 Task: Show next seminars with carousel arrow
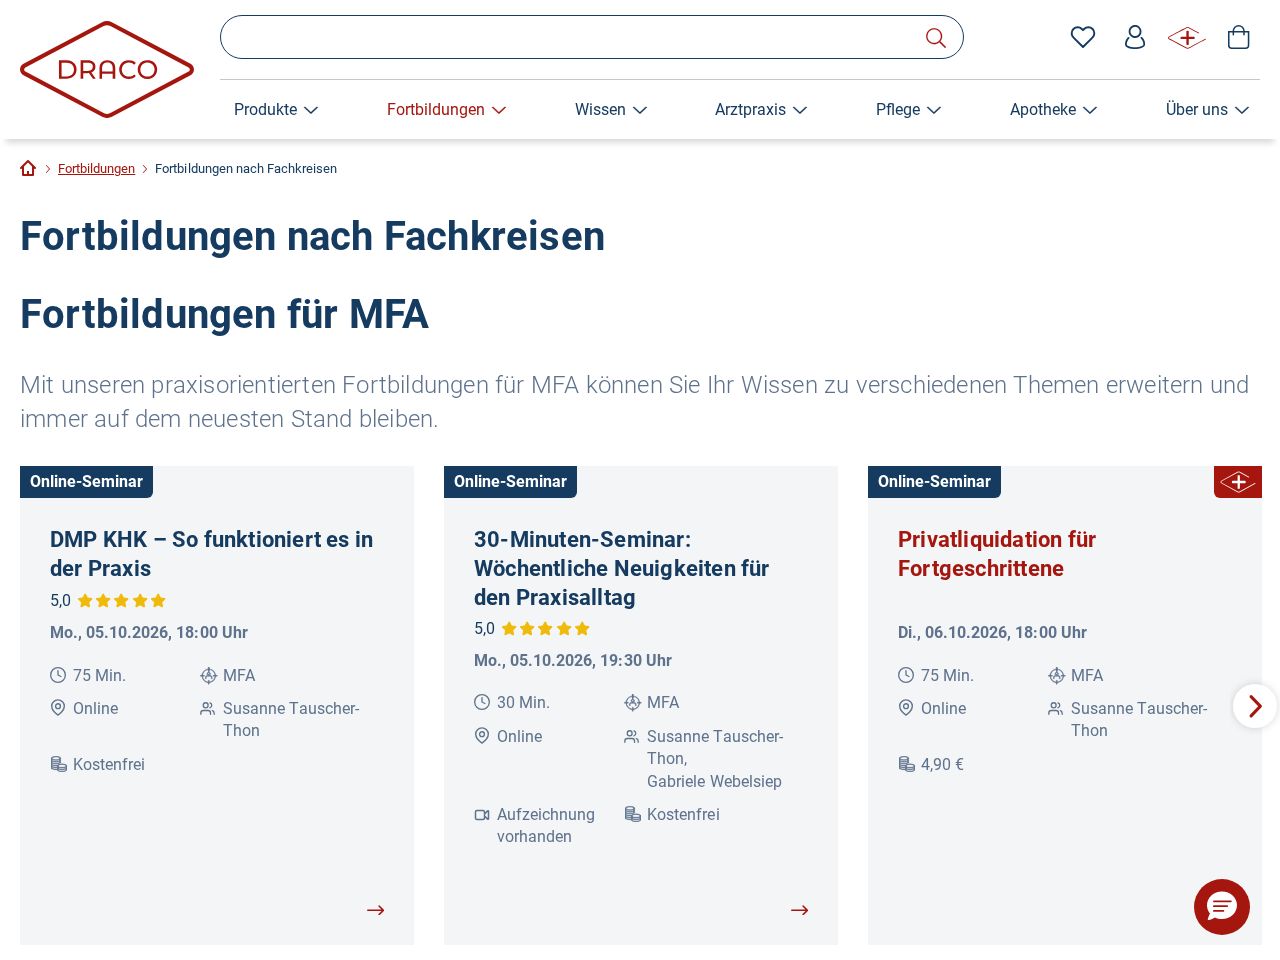1255,706
